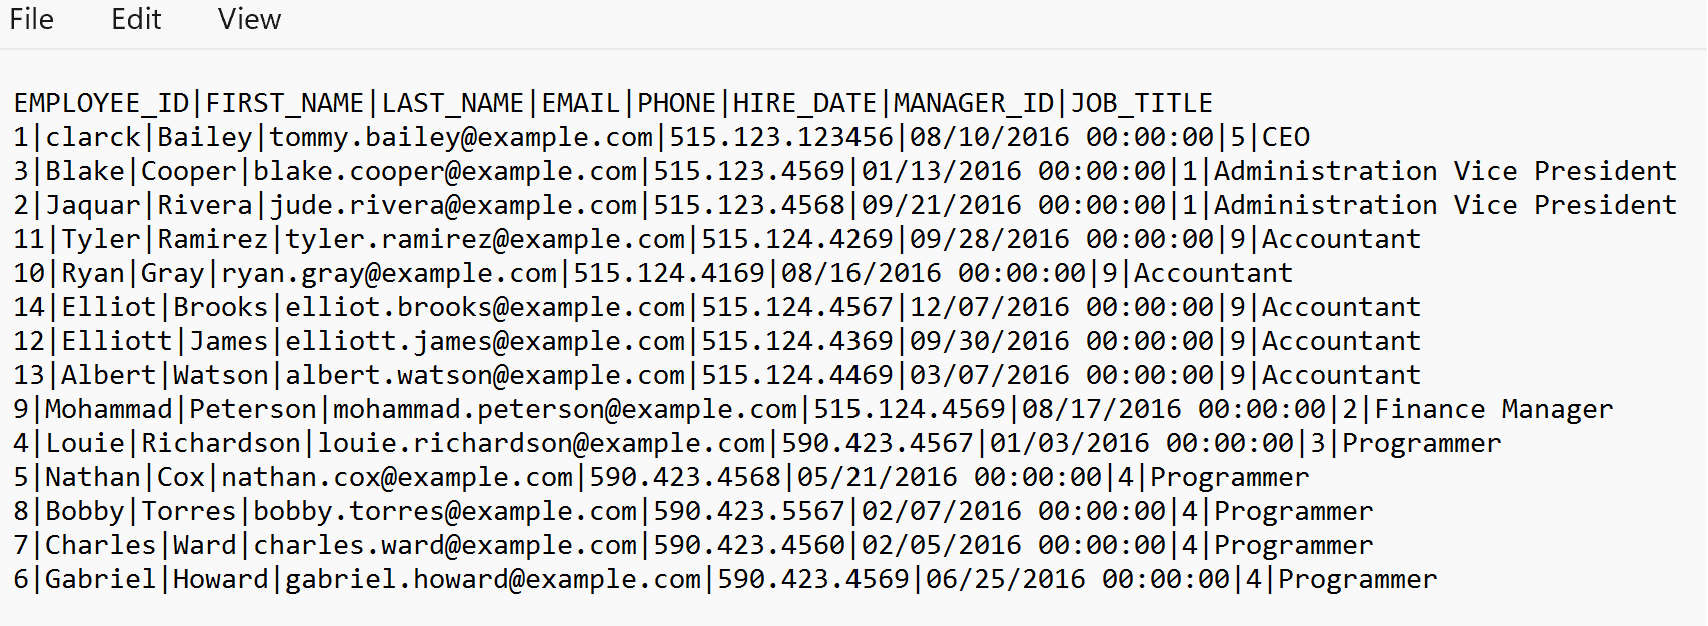Click blake.cooper@example.com email text
Image resolution: width=1708 pixels, height=626 pixels.
pos(445,171)
